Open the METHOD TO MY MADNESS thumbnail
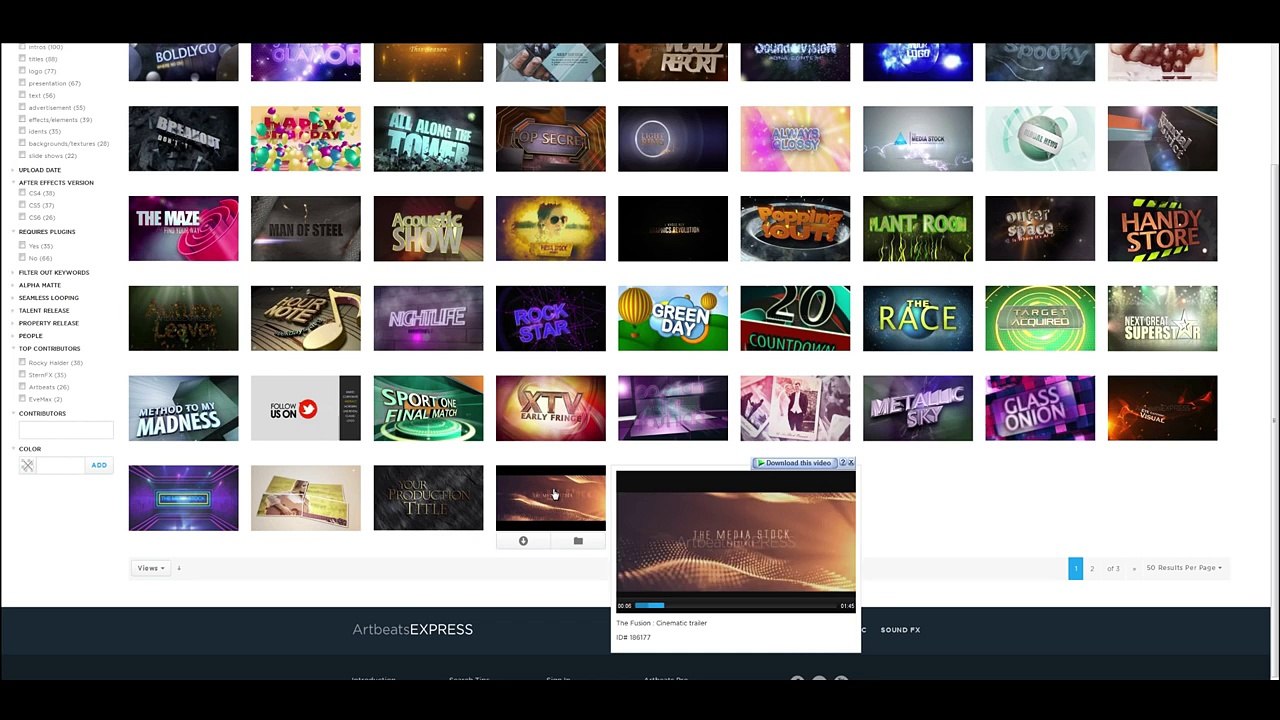Viewport: 1280px width, 720px height. click(184, 409)
